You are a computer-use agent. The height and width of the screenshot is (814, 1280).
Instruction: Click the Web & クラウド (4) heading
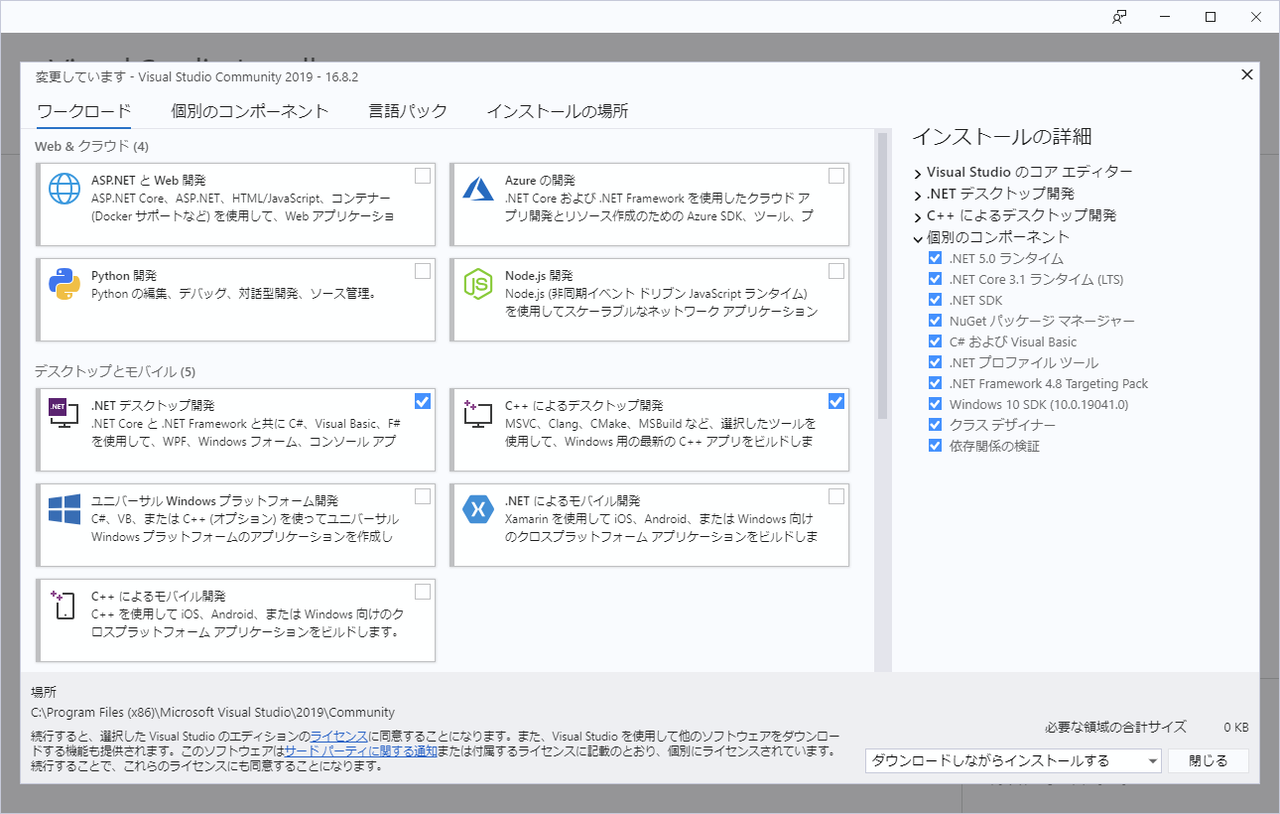click(92, 146)
